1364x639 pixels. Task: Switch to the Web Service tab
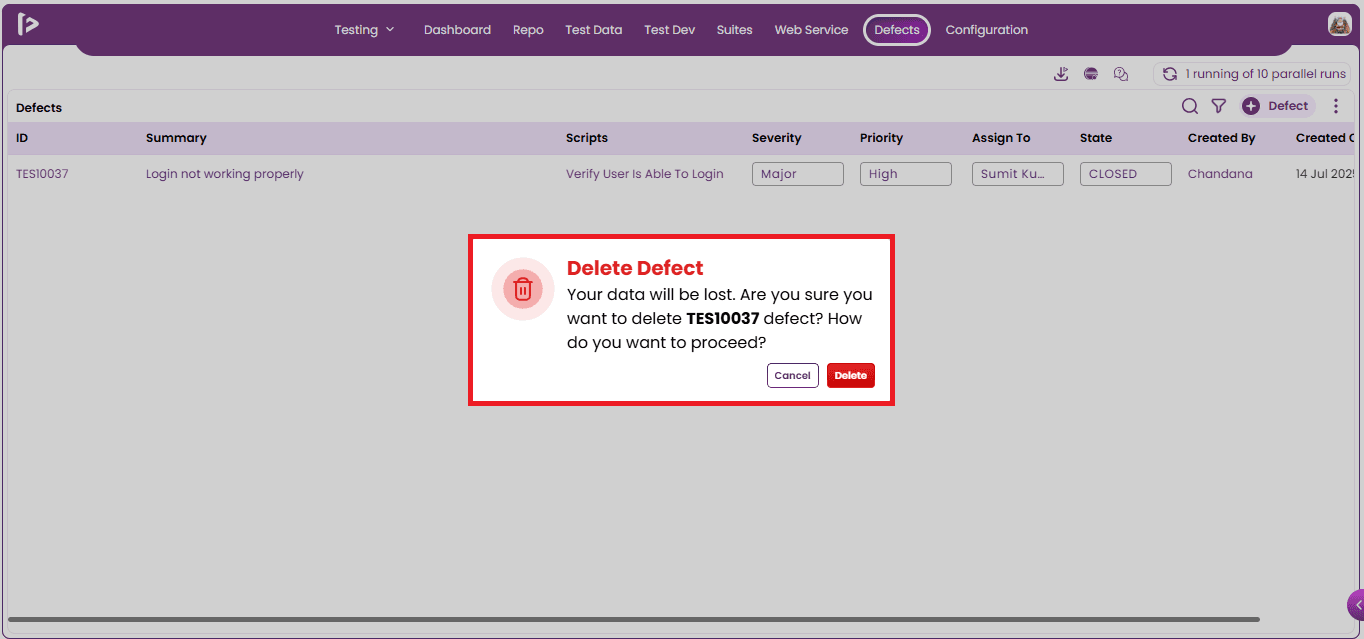pos(811,30)
